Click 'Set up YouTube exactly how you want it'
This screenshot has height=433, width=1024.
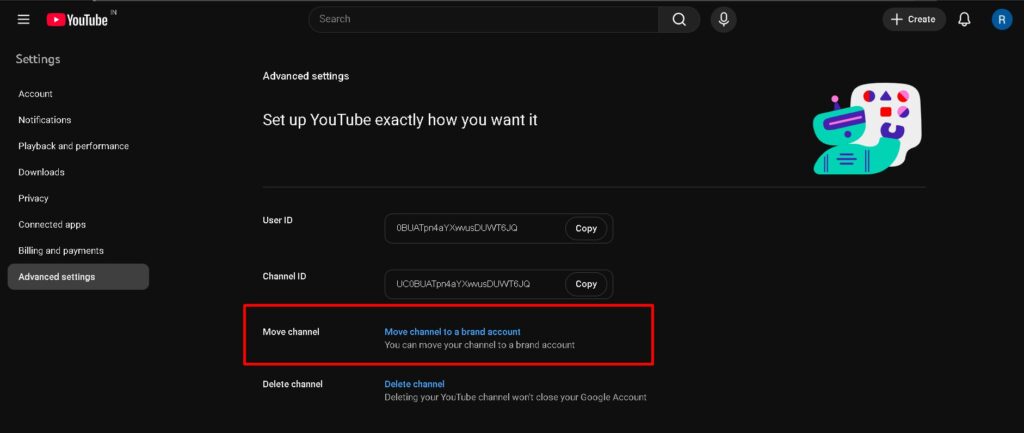point(400,120)
